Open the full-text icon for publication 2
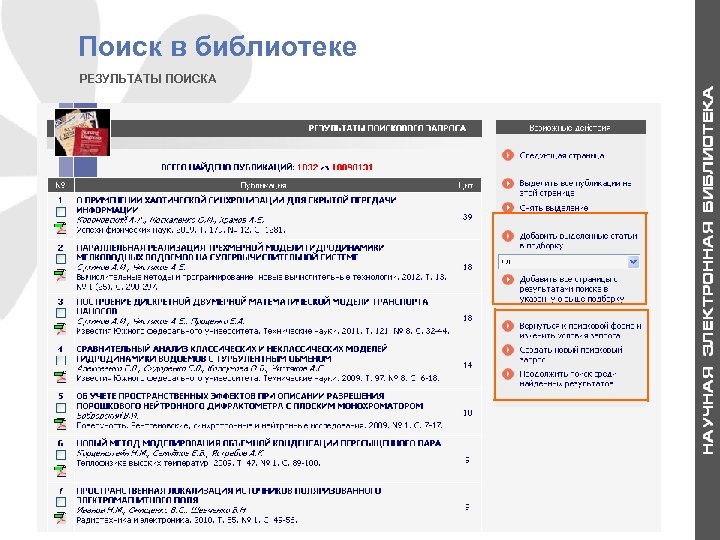The image size is (720, 540). click(x=60, y=276)
